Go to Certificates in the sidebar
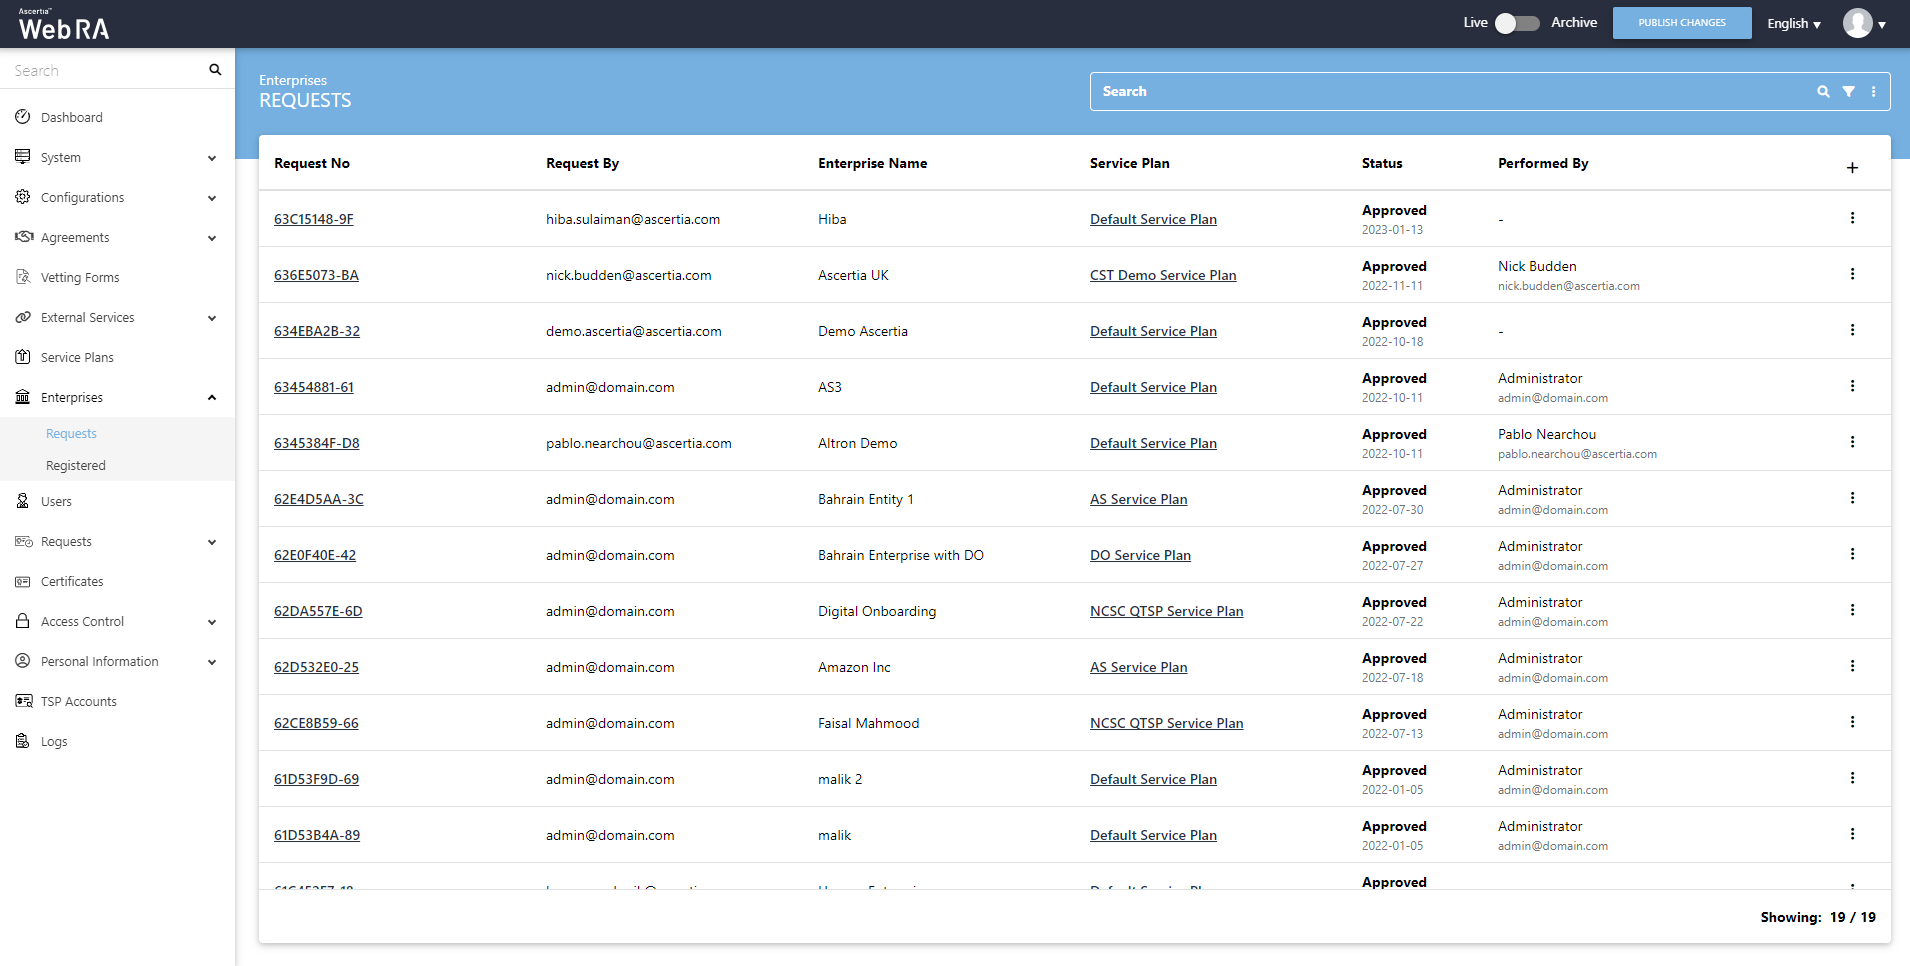Image resolution: width=1910 pixels, height=966 pixels. click(72, 581)
